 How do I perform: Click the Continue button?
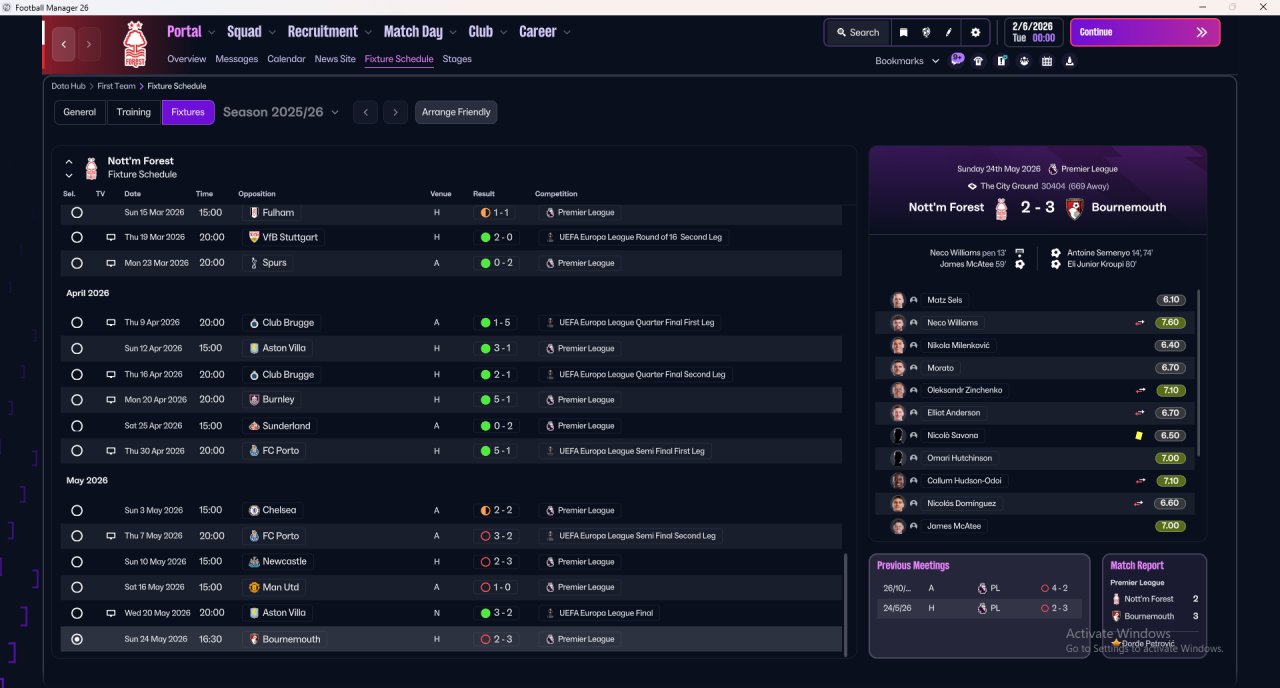[x=1145, y=32]
